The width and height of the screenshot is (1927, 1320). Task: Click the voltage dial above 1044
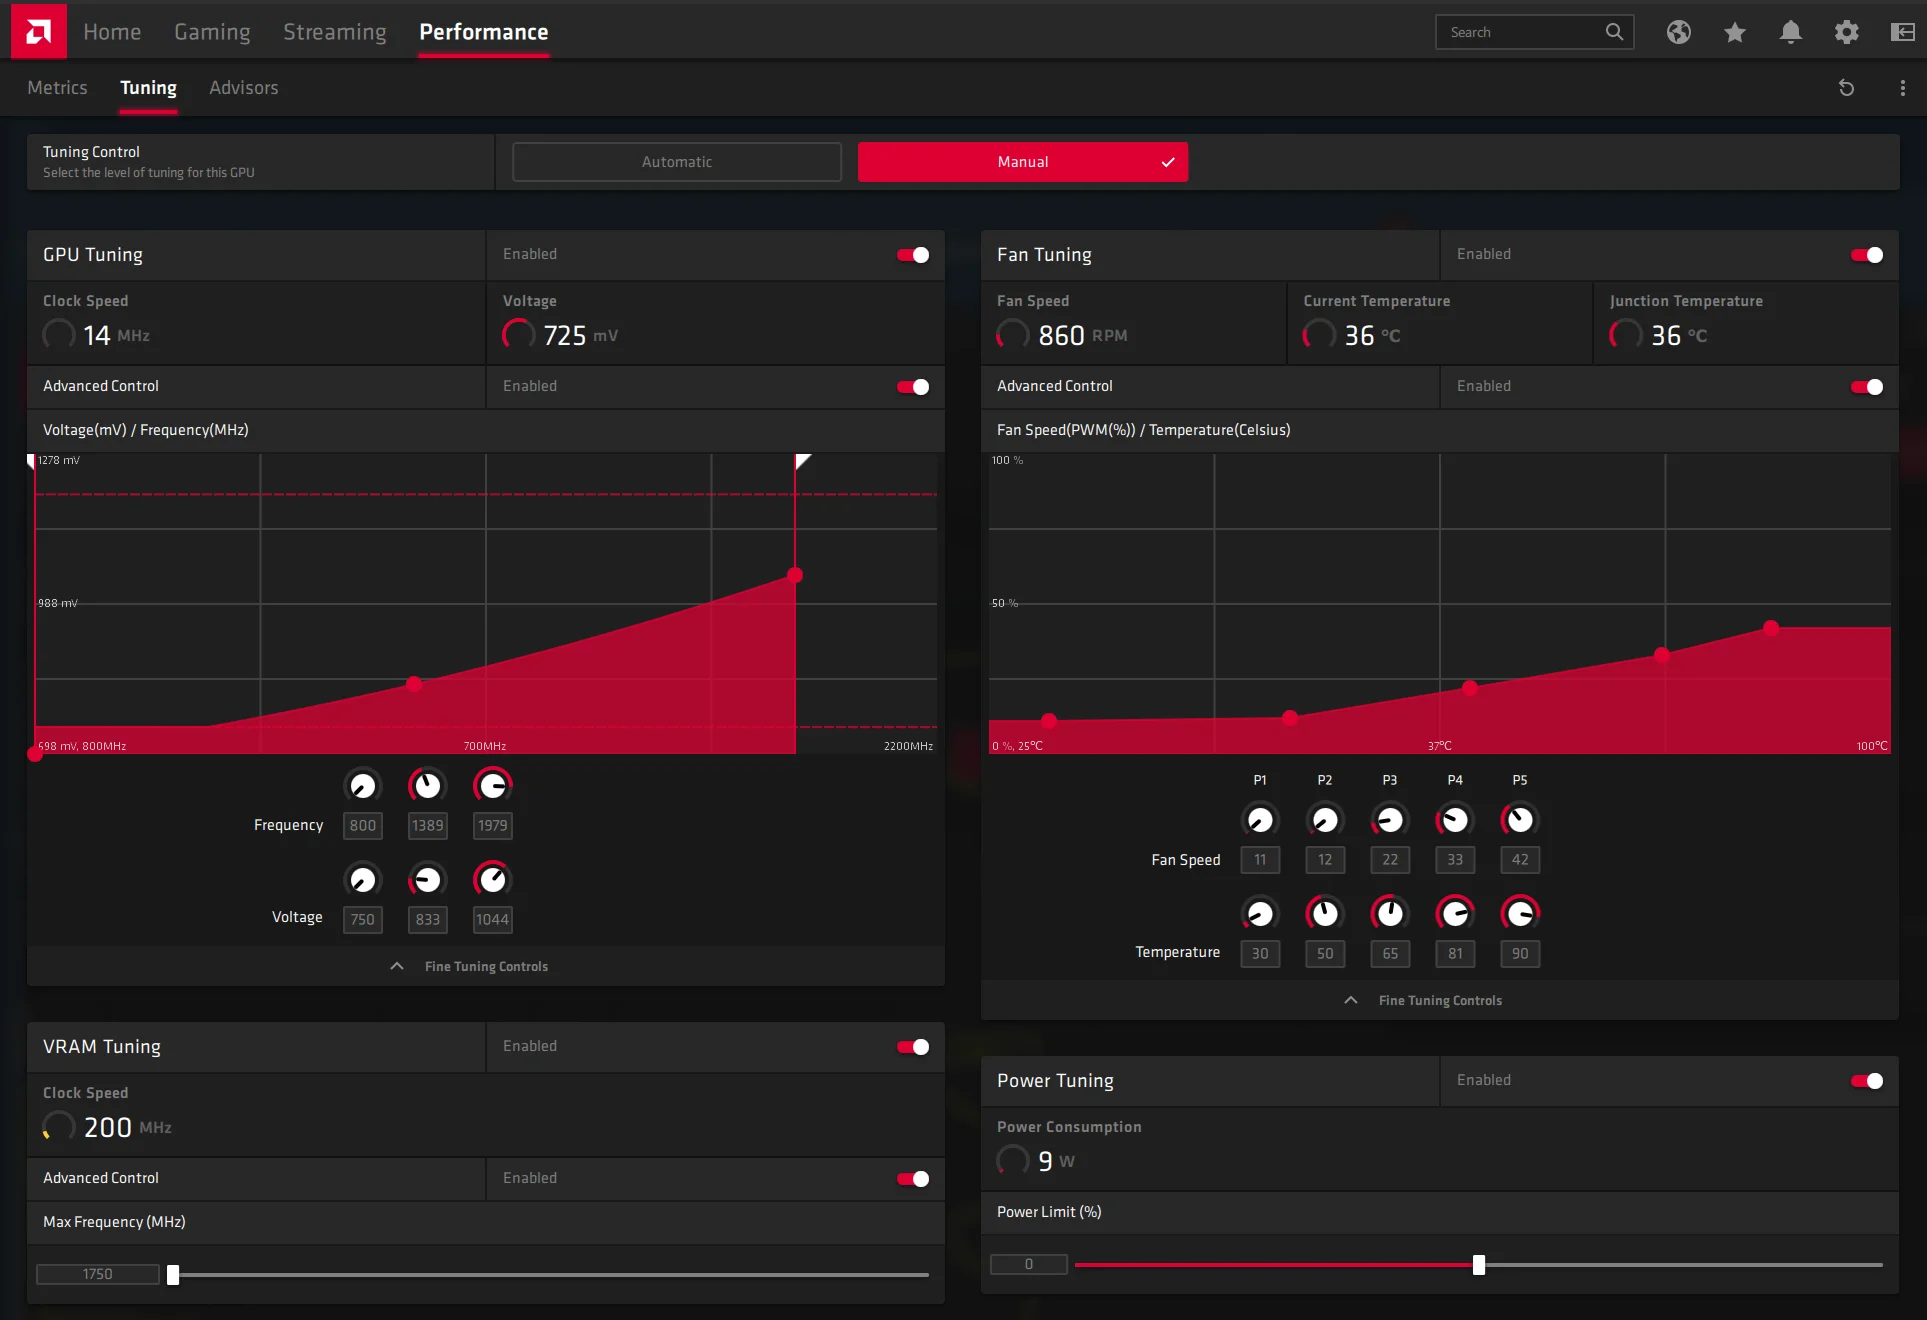(493, 880)
